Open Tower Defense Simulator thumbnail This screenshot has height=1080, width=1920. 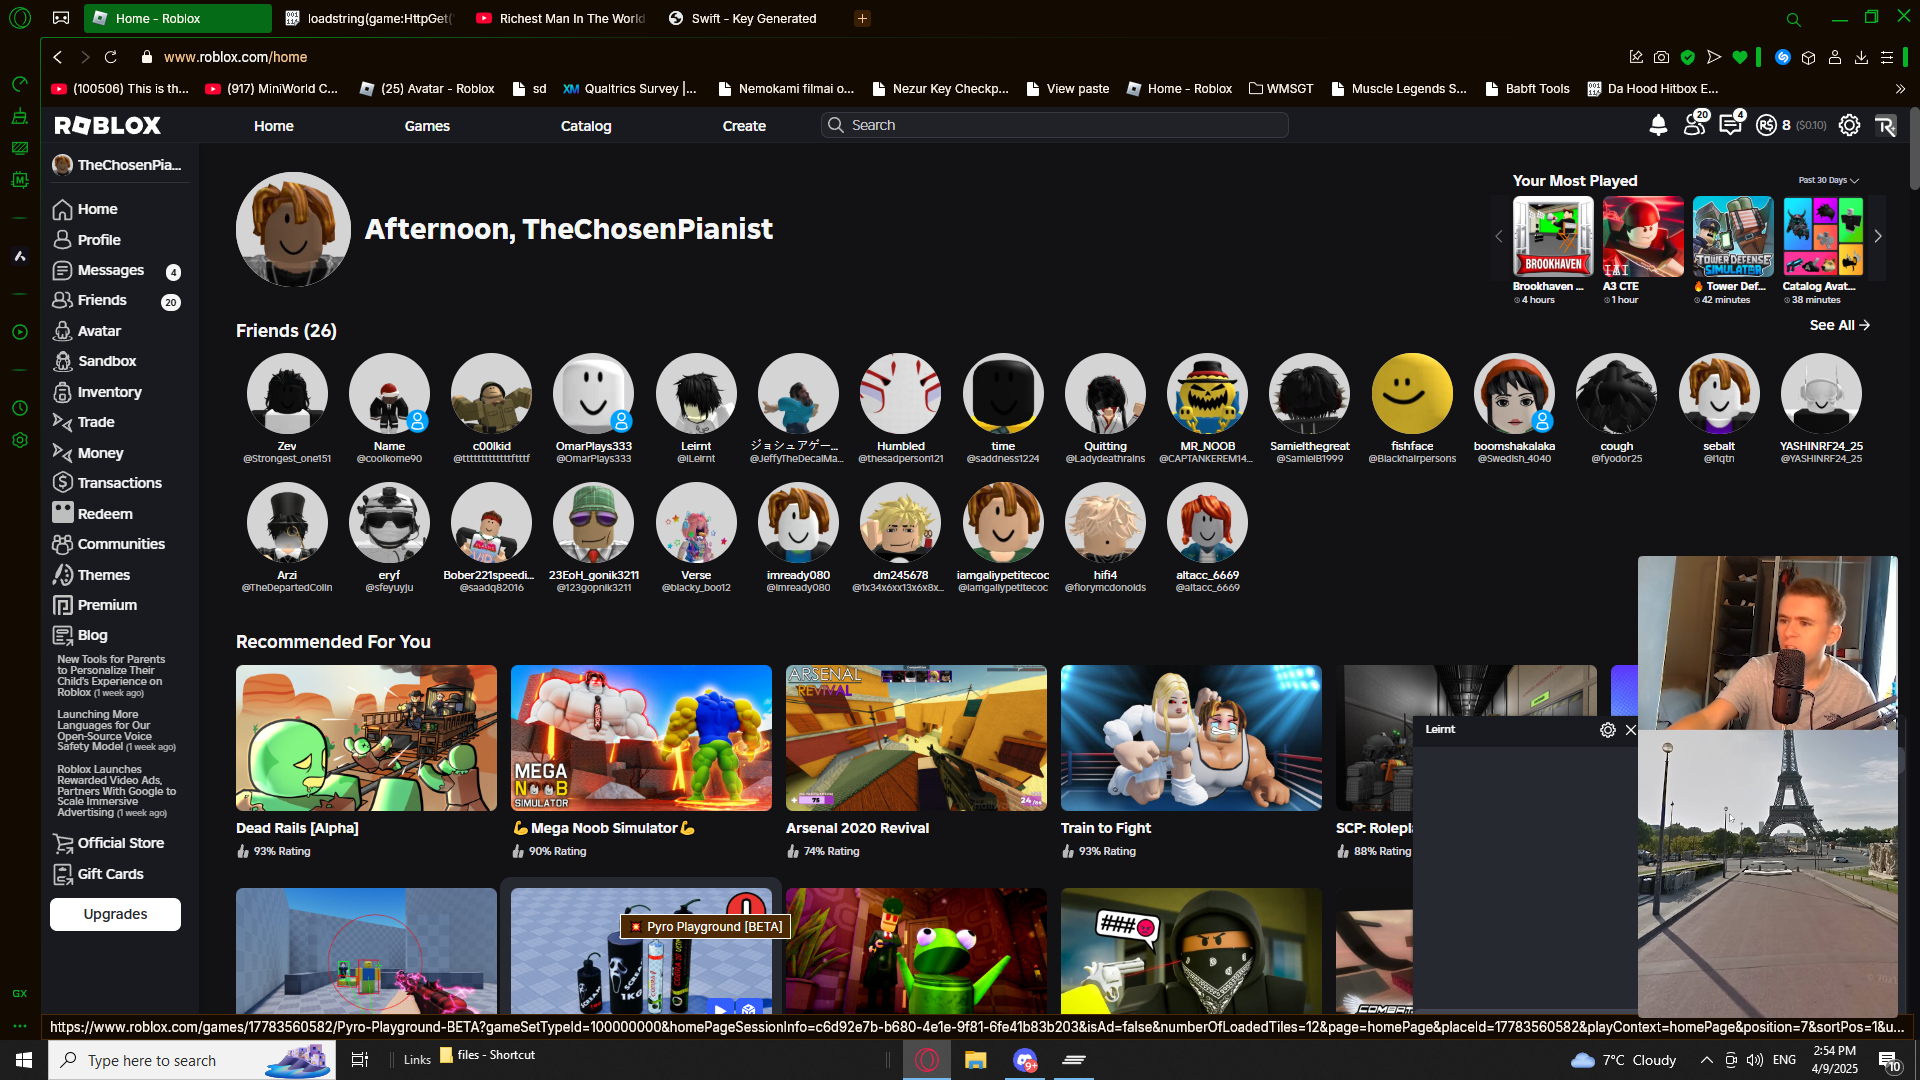(x=1733, y=236)
